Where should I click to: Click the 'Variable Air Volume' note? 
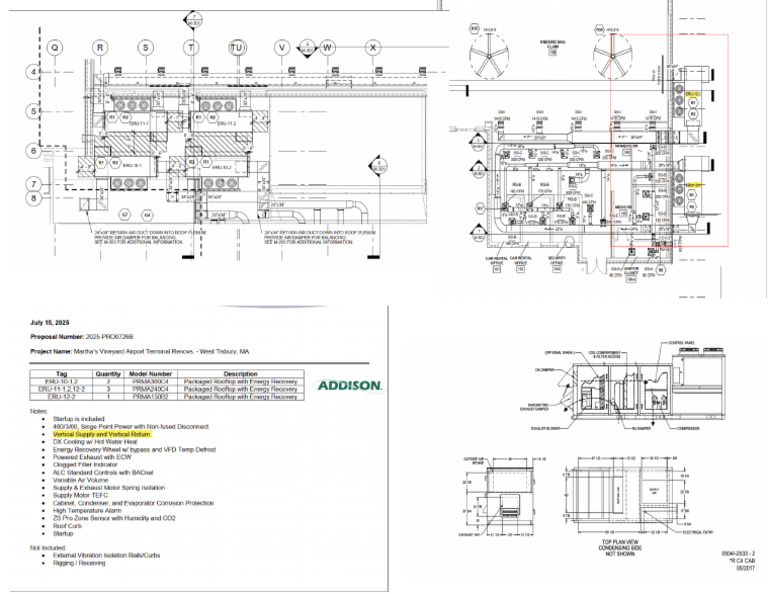click(80, 480)
